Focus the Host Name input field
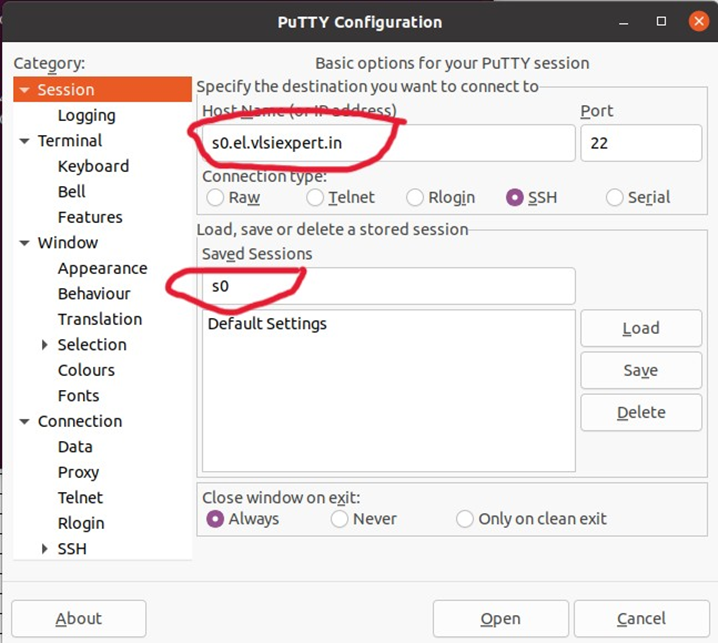 point(389,143)
